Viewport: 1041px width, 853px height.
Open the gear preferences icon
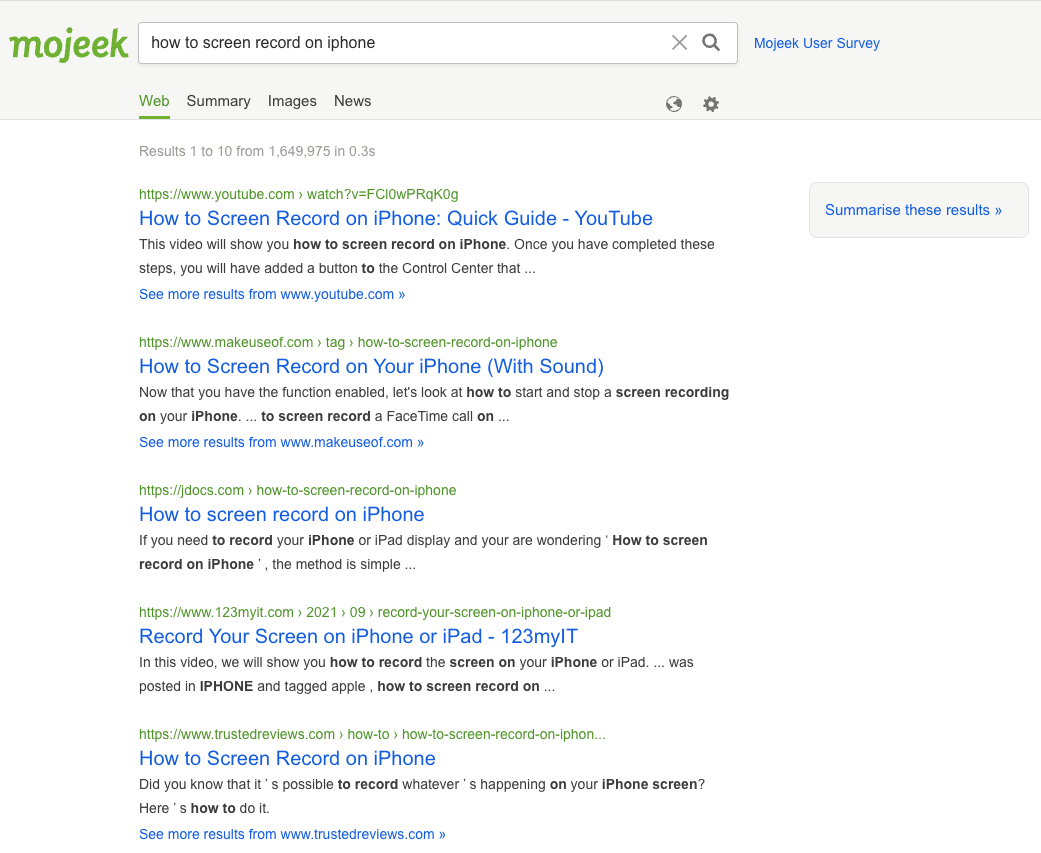tap(711, 104)
